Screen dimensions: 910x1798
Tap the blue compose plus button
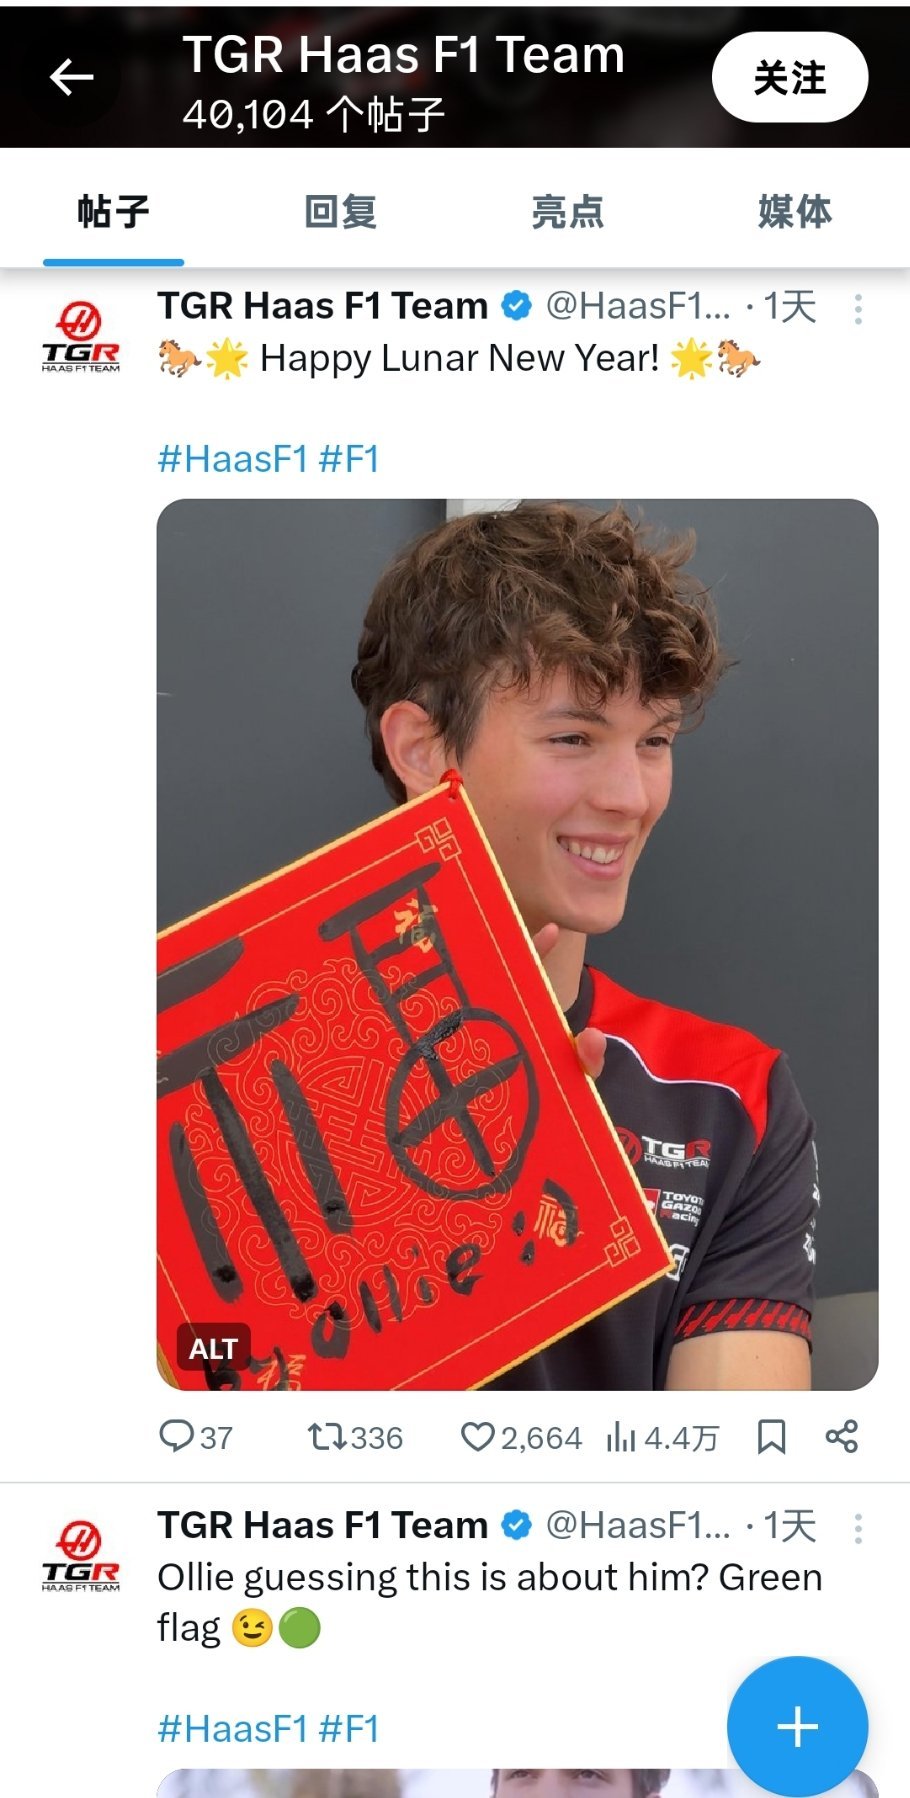[797, 1726]
